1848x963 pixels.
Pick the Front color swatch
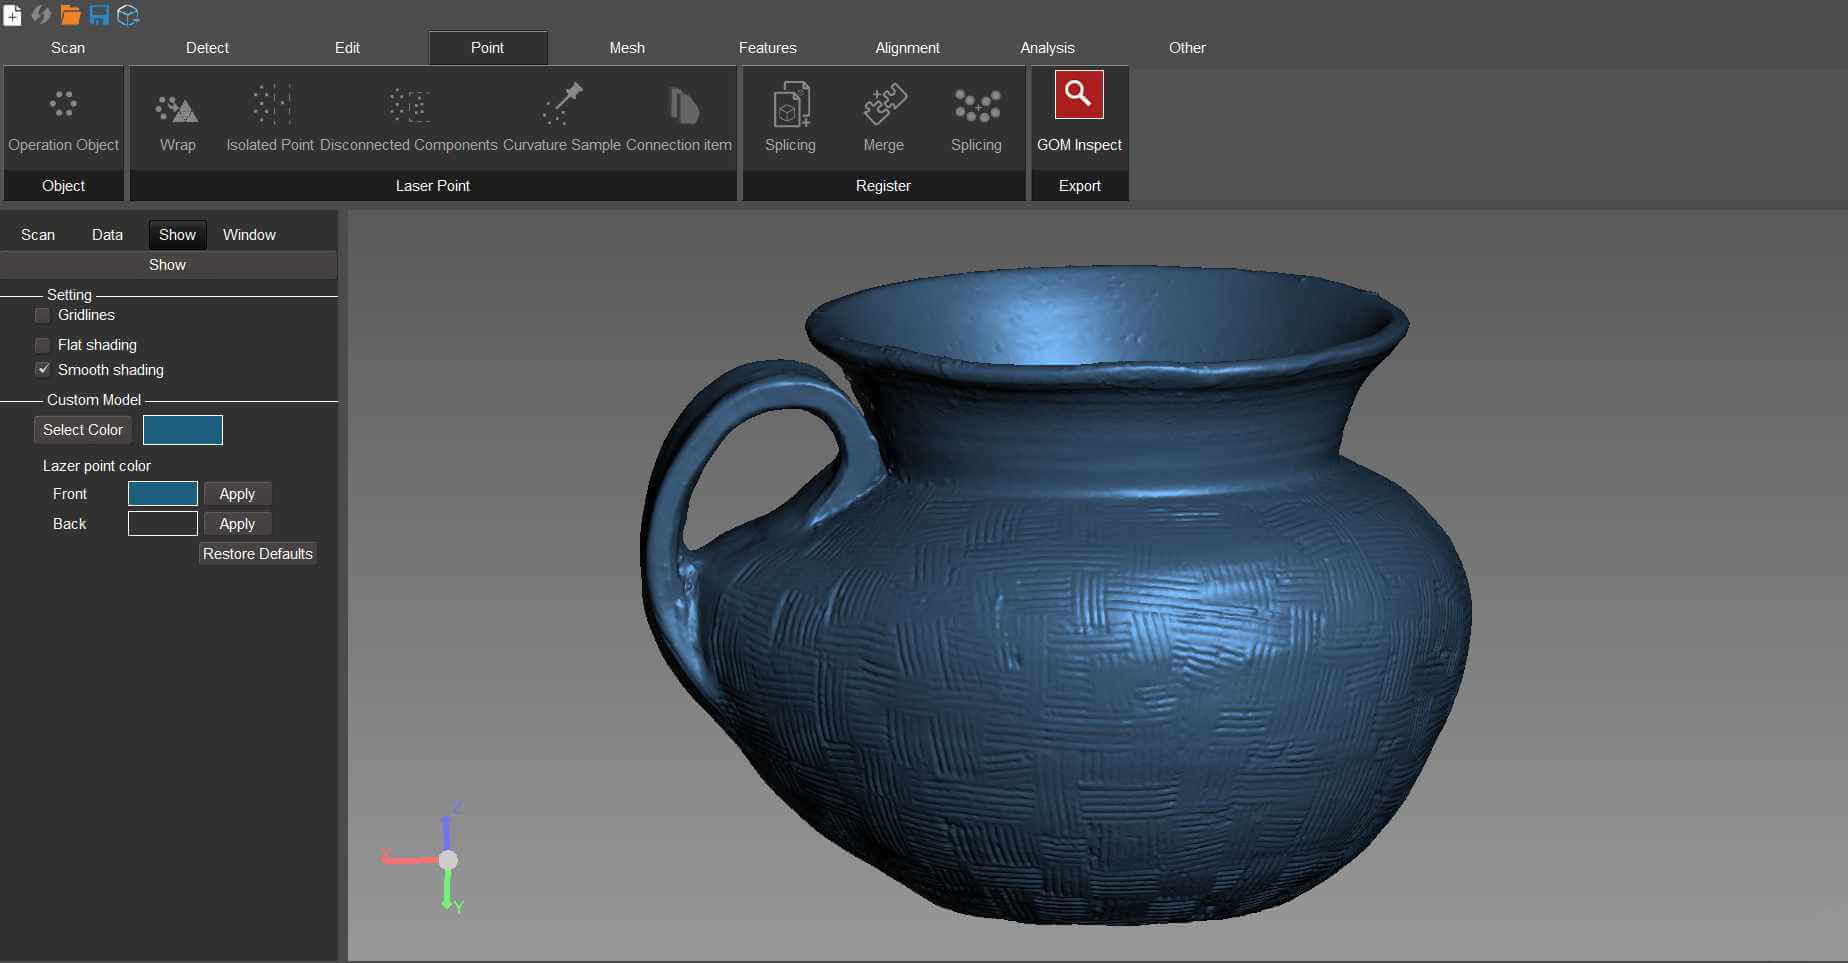[x=163, y=494]
